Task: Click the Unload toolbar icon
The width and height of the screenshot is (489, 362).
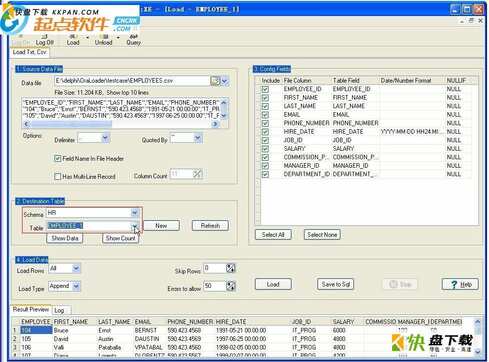Action: (103, 39)
